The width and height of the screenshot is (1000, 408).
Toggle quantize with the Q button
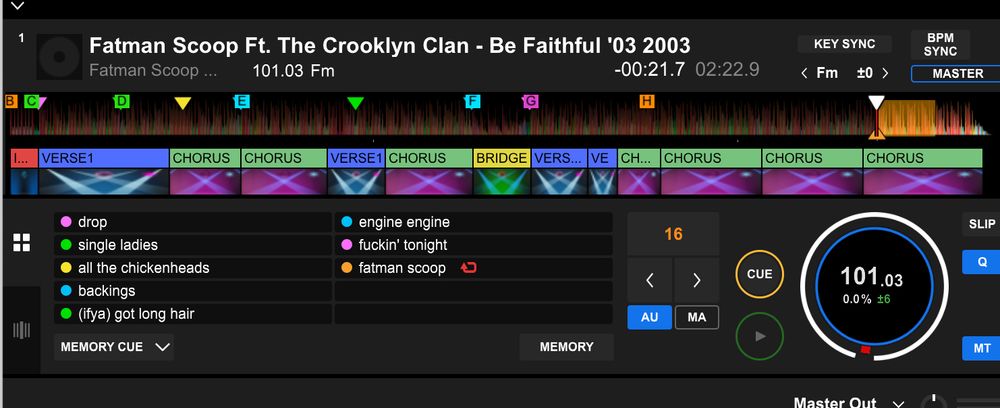(x=982, y=262)
